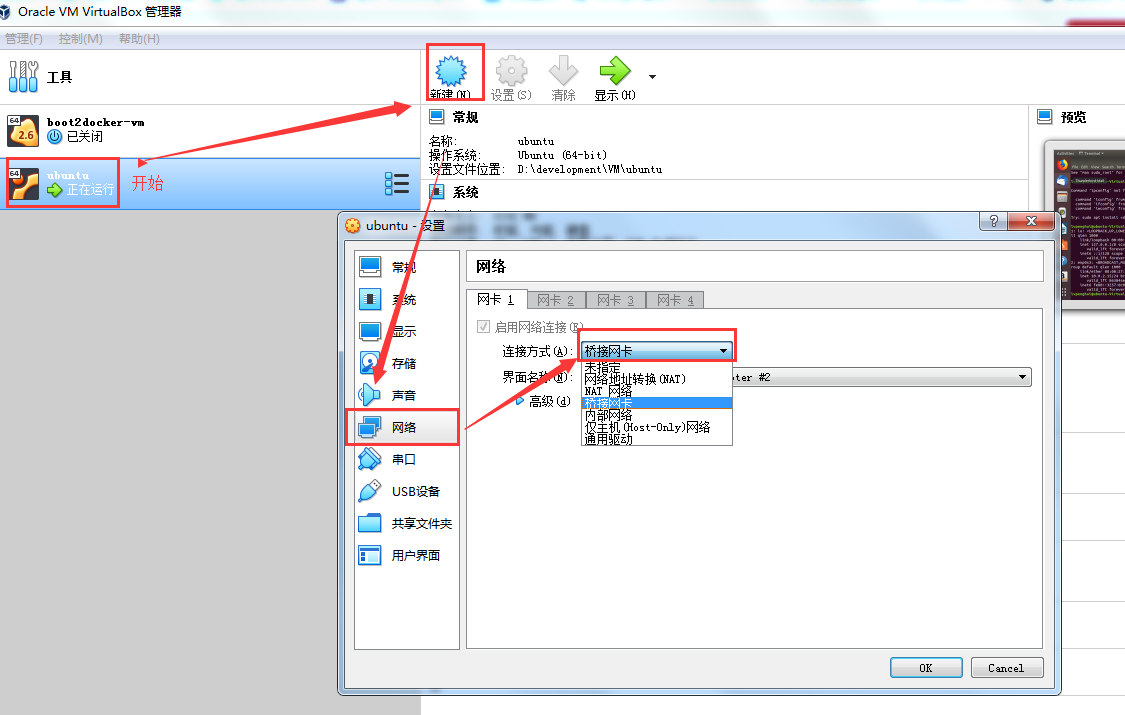
Task: Click the Show (显示) green arrow icon
Action: (615, 72)
